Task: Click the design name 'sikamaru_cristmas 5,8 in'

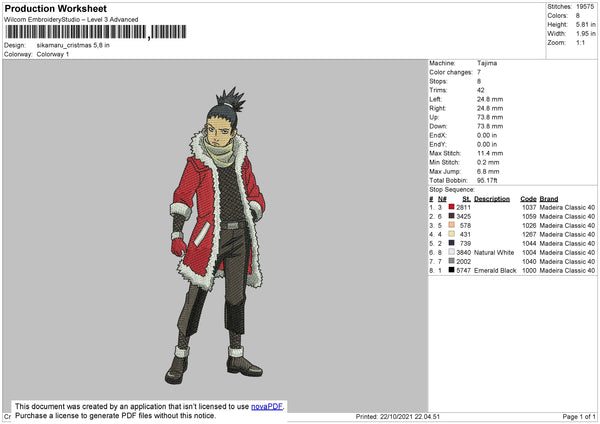Action: (x=73, y=45)
